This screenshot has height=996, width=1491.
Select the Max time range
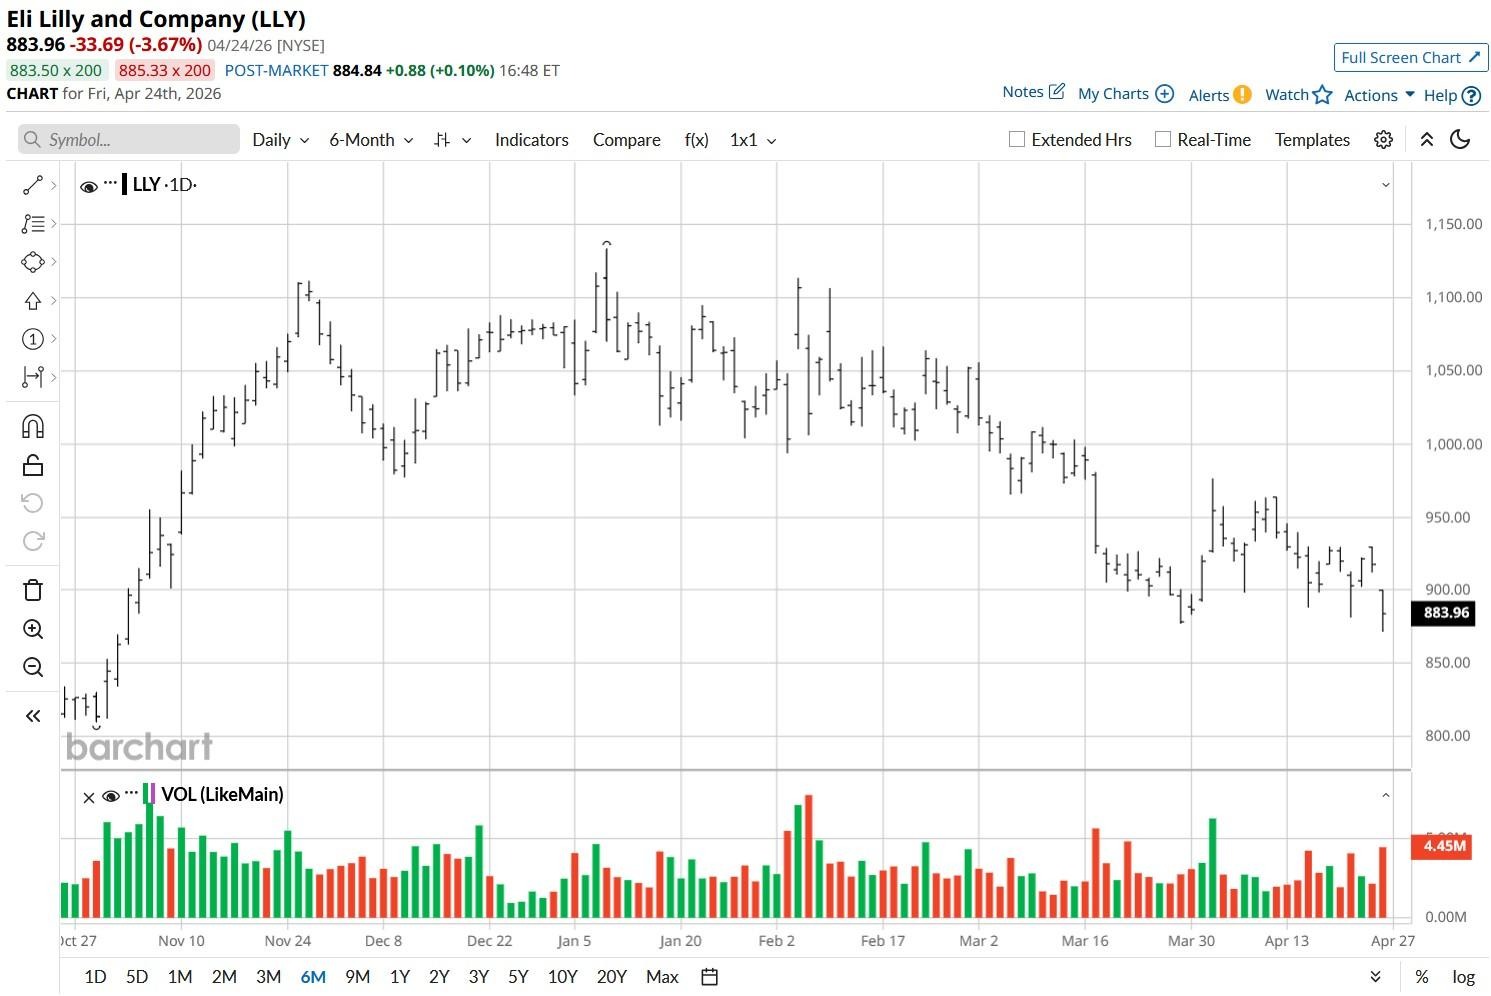click(x=662, y=977)
